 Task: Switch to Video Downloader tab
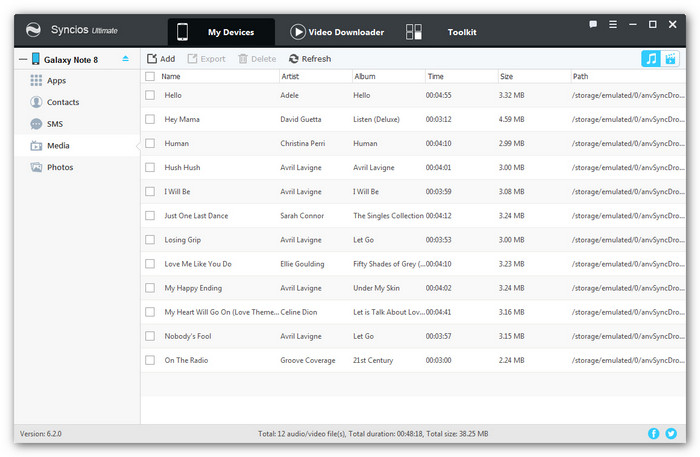[x=337, y=32]
